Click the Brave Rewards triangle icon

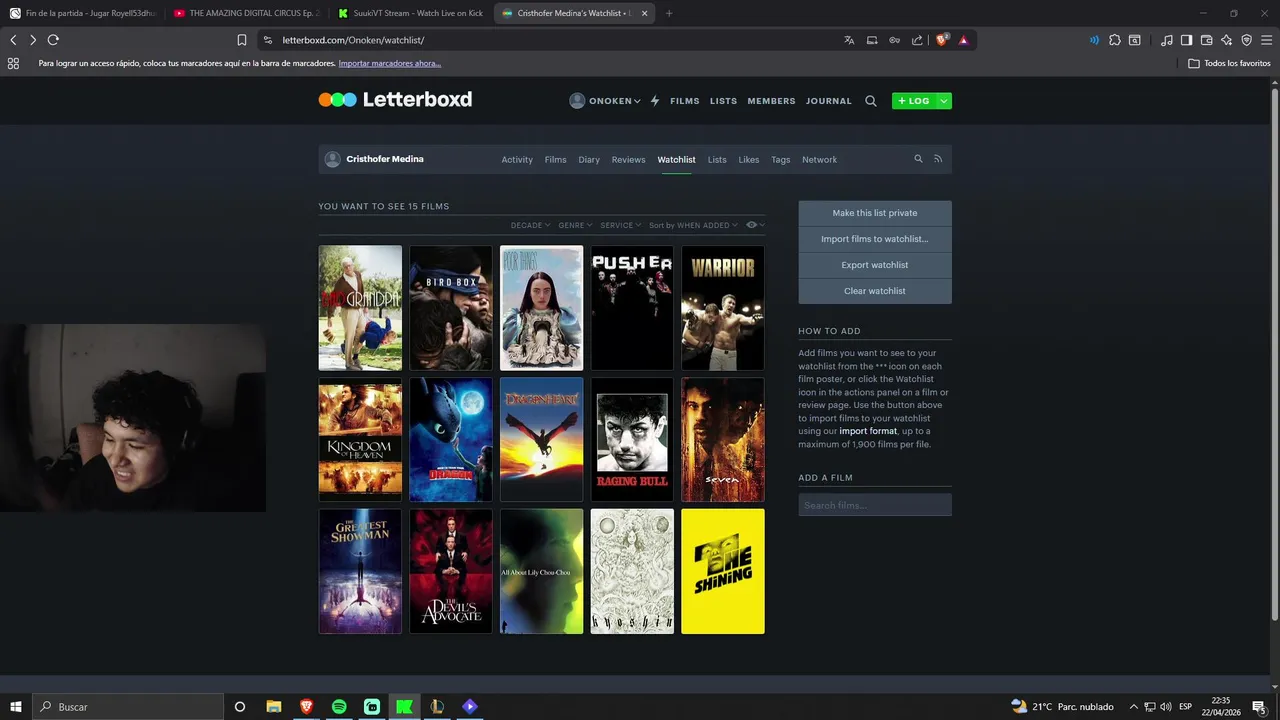[964, 40]
